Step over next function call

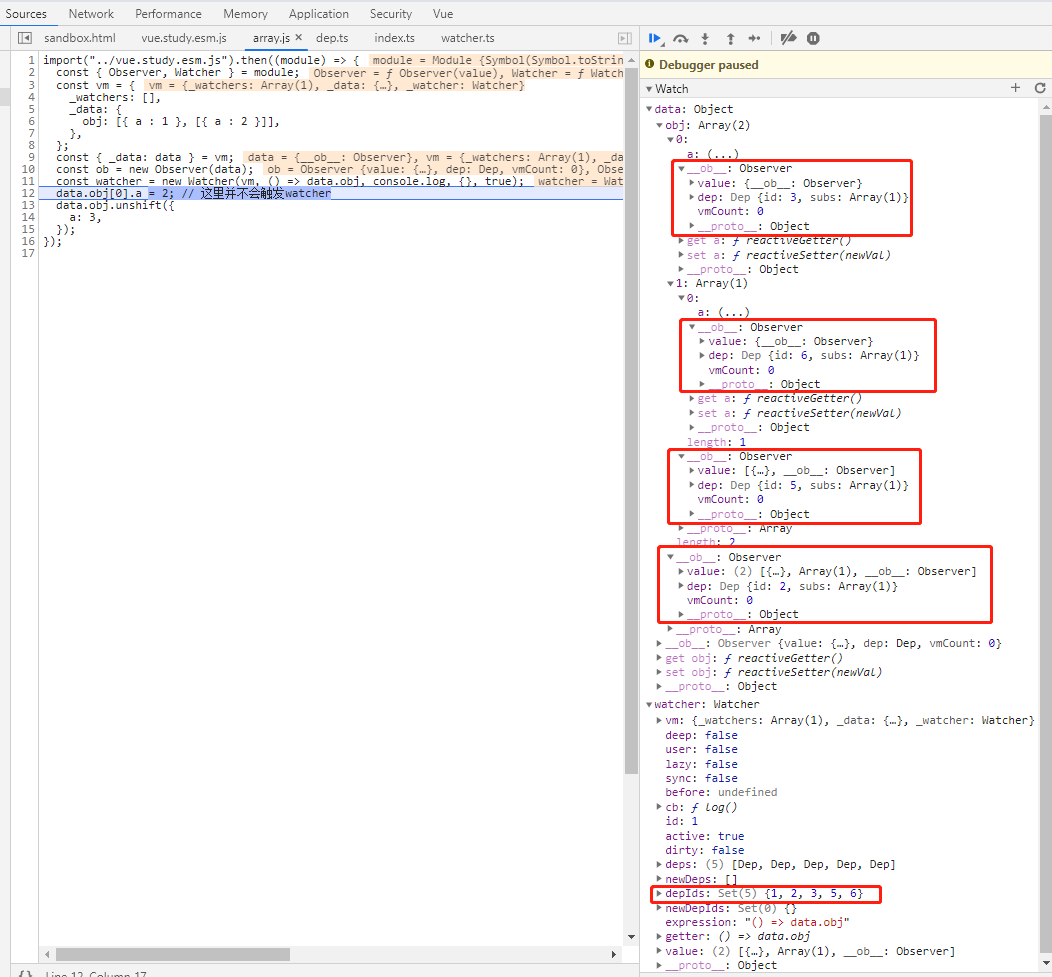[681, 38]
